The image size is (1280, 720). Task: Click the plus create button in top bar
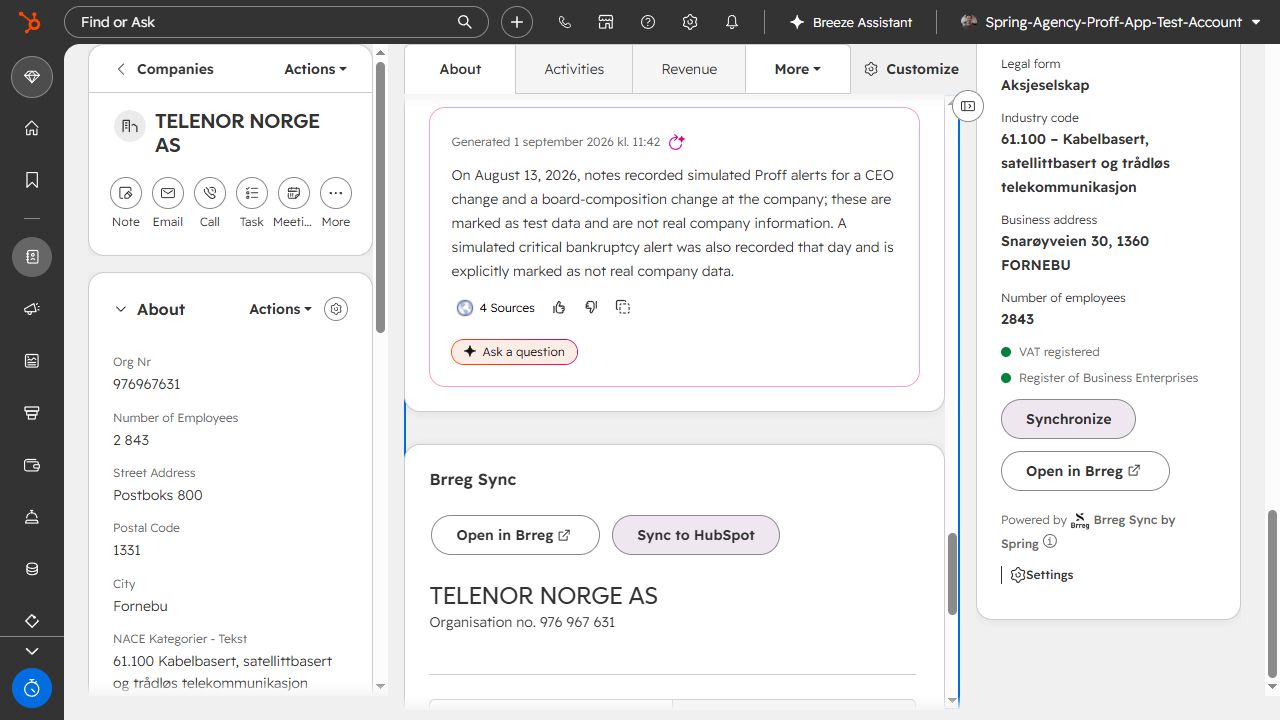pos(517,22)
